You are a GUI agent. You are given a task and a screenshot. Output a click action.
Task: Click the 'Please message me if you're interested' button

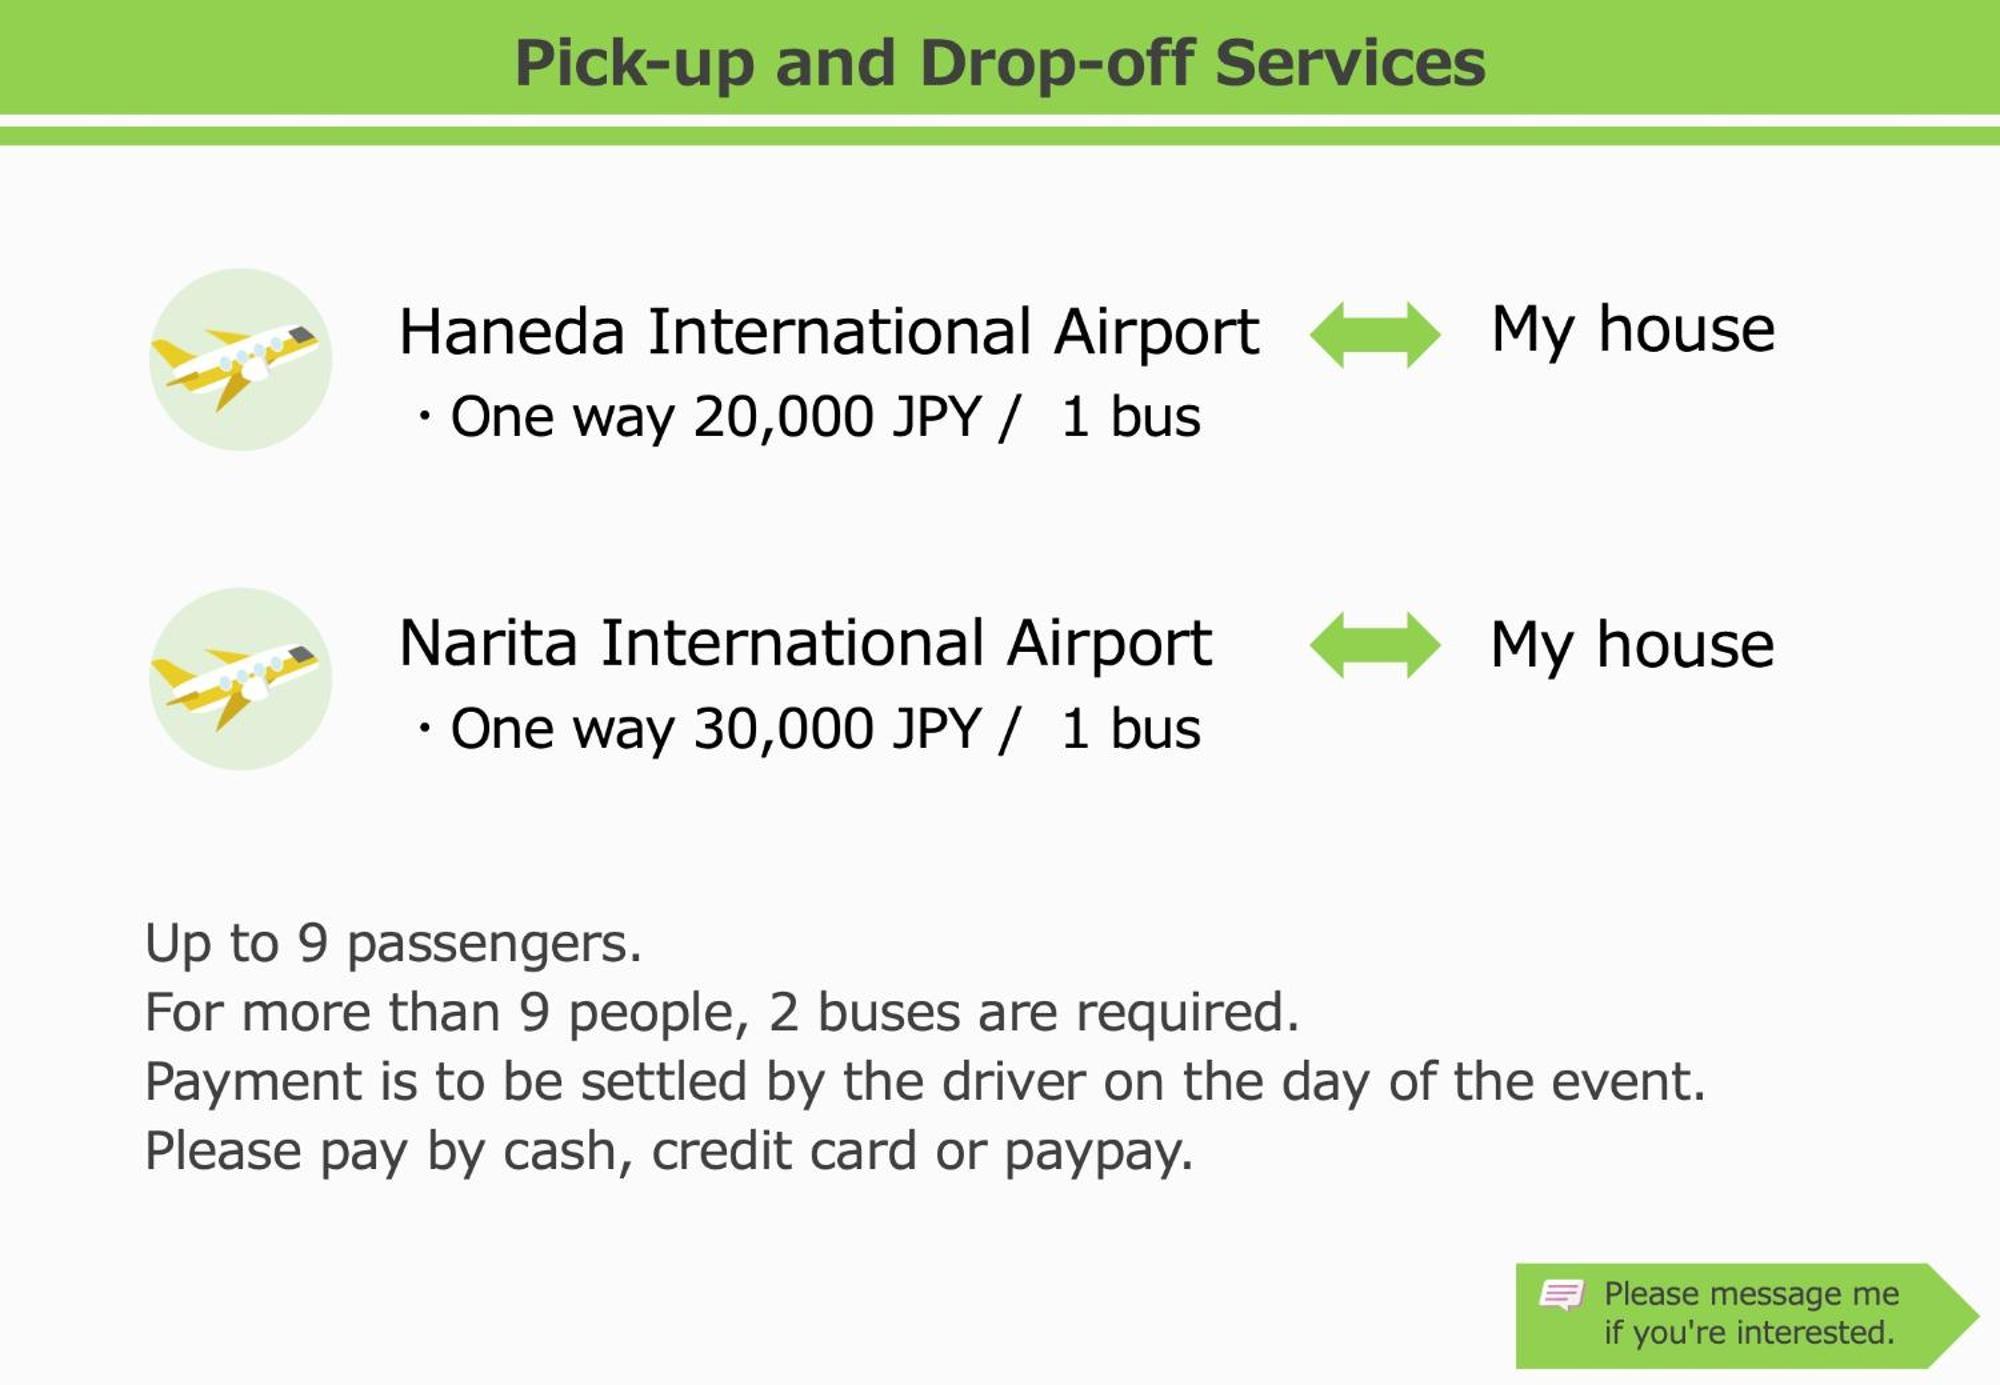pos(1747,1315)
